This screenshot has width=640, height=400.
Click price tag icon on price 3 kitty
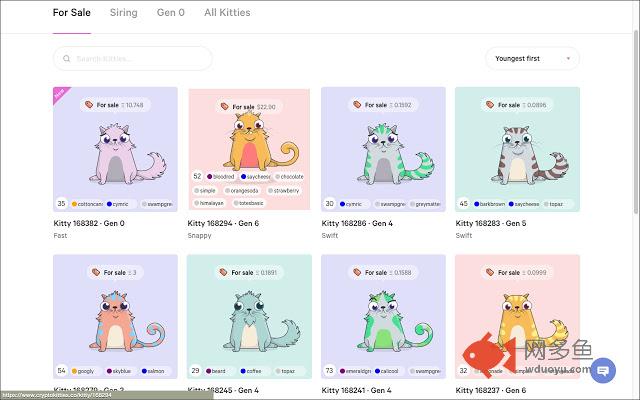(96, 272)
